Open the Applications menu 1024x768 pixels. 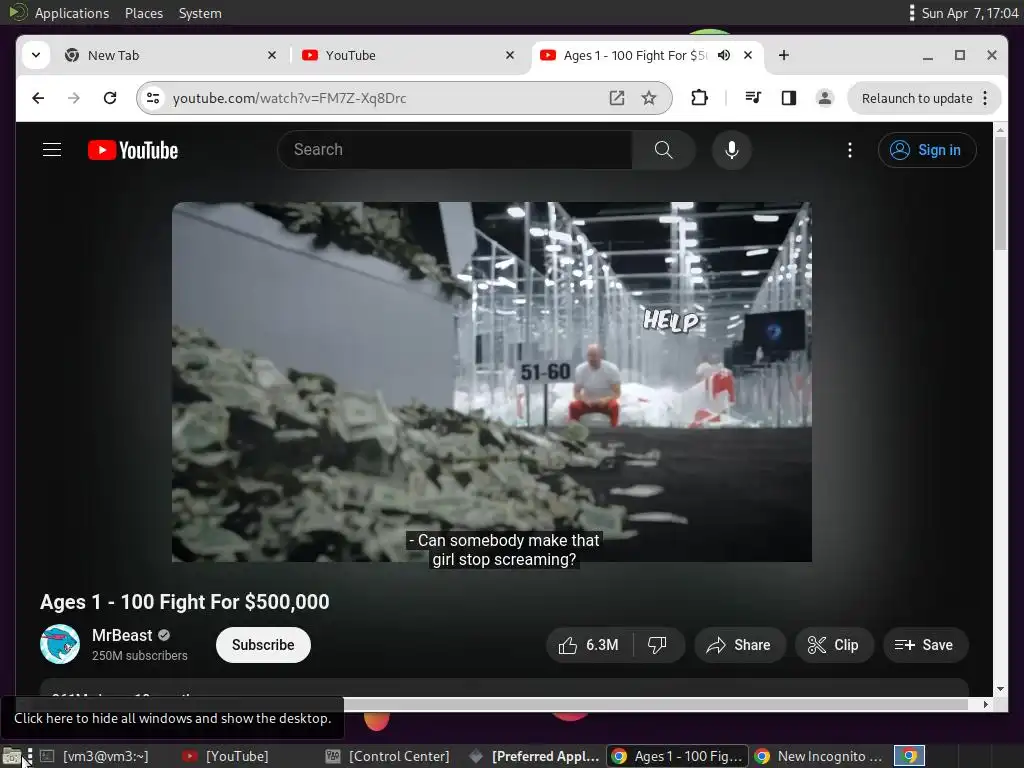click(72, 13)
